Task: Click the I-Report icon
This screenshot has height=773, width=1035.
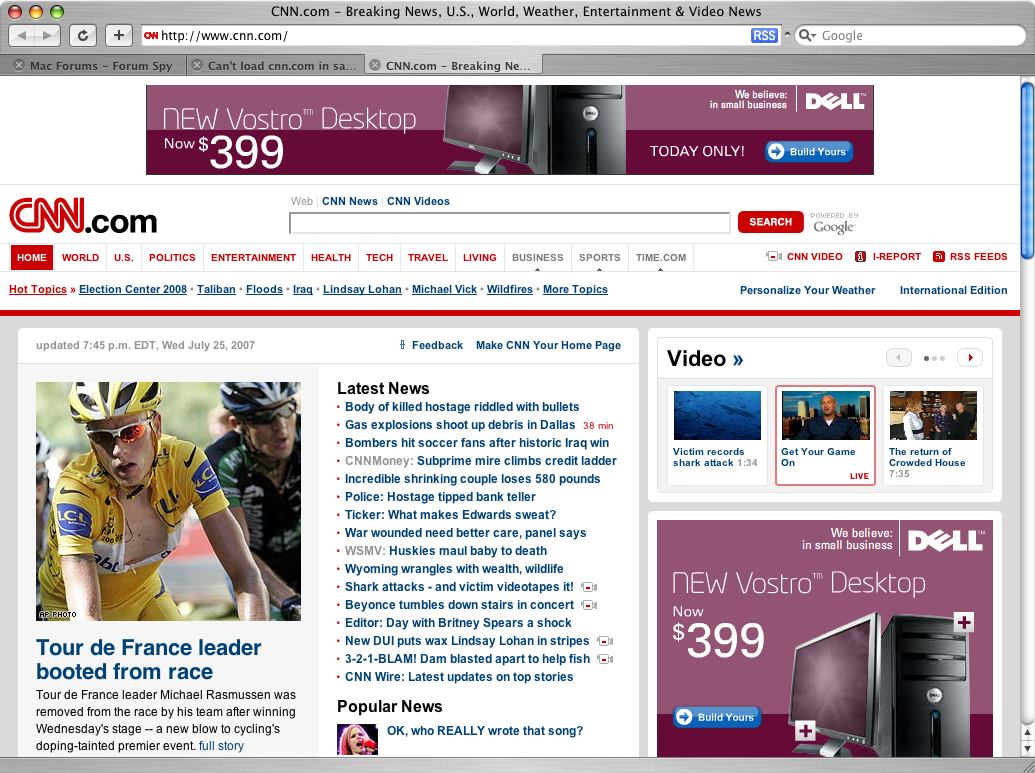Action: click(860, 256)
